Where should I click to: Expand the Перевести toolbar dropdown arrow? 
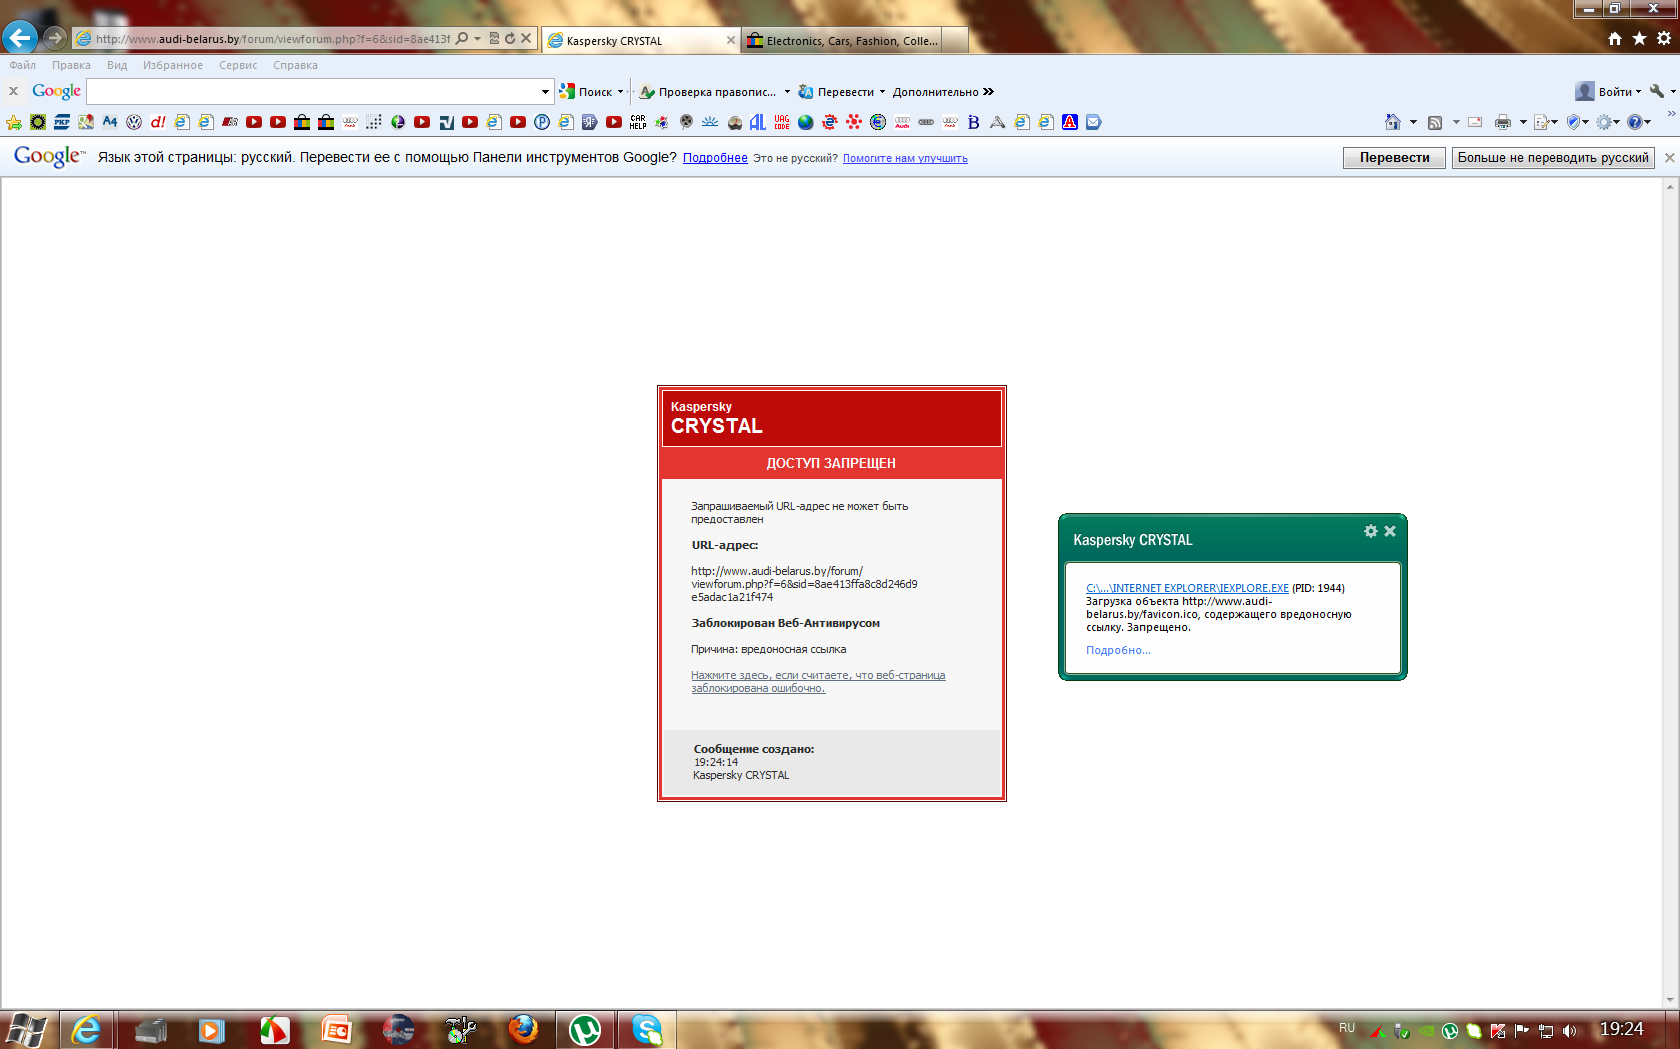pyautogui.click(x=882, y=92)
